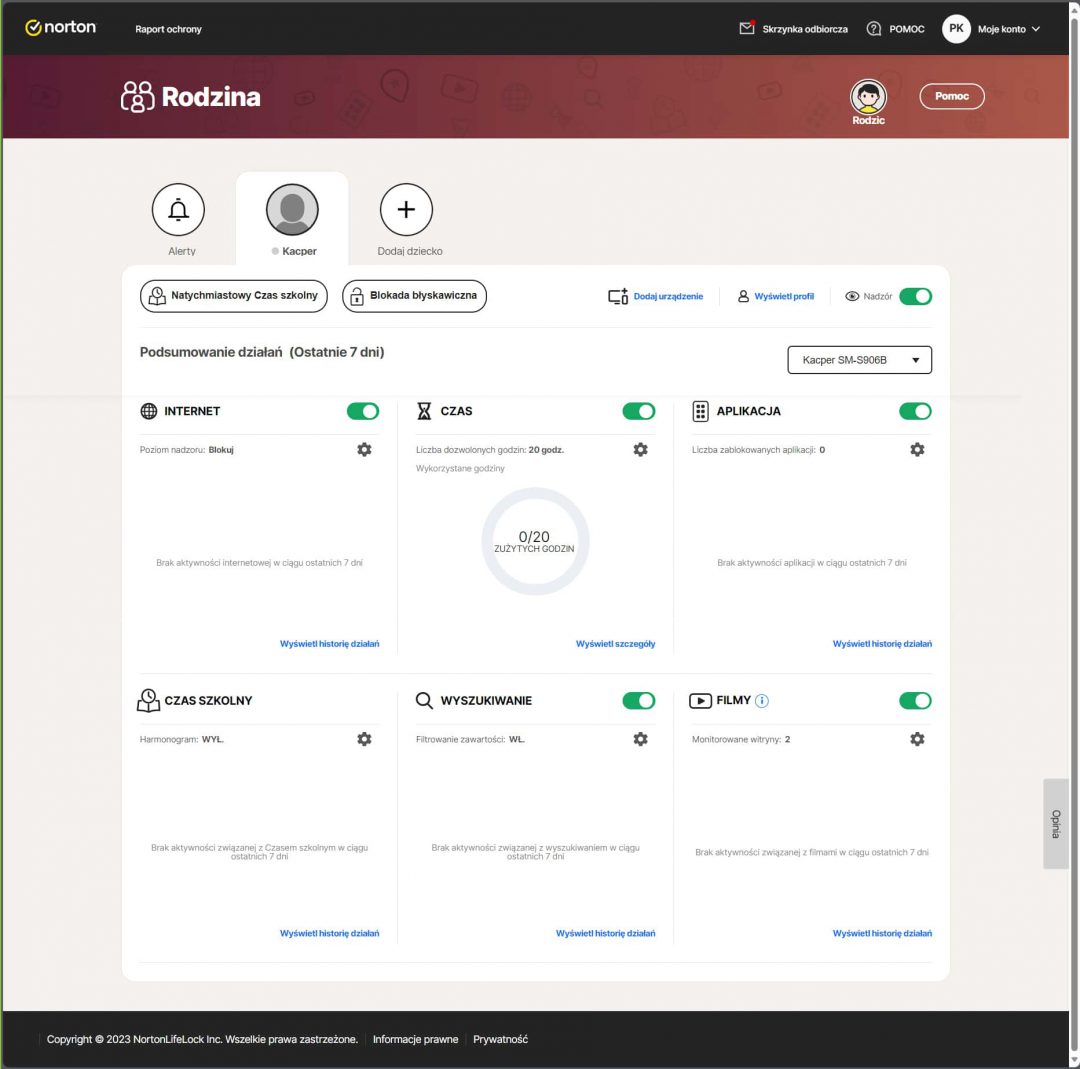Screen dimensions: 1080x1069
Task: Open Raport ochrony menu item
Action: click(x=168, y=29)
